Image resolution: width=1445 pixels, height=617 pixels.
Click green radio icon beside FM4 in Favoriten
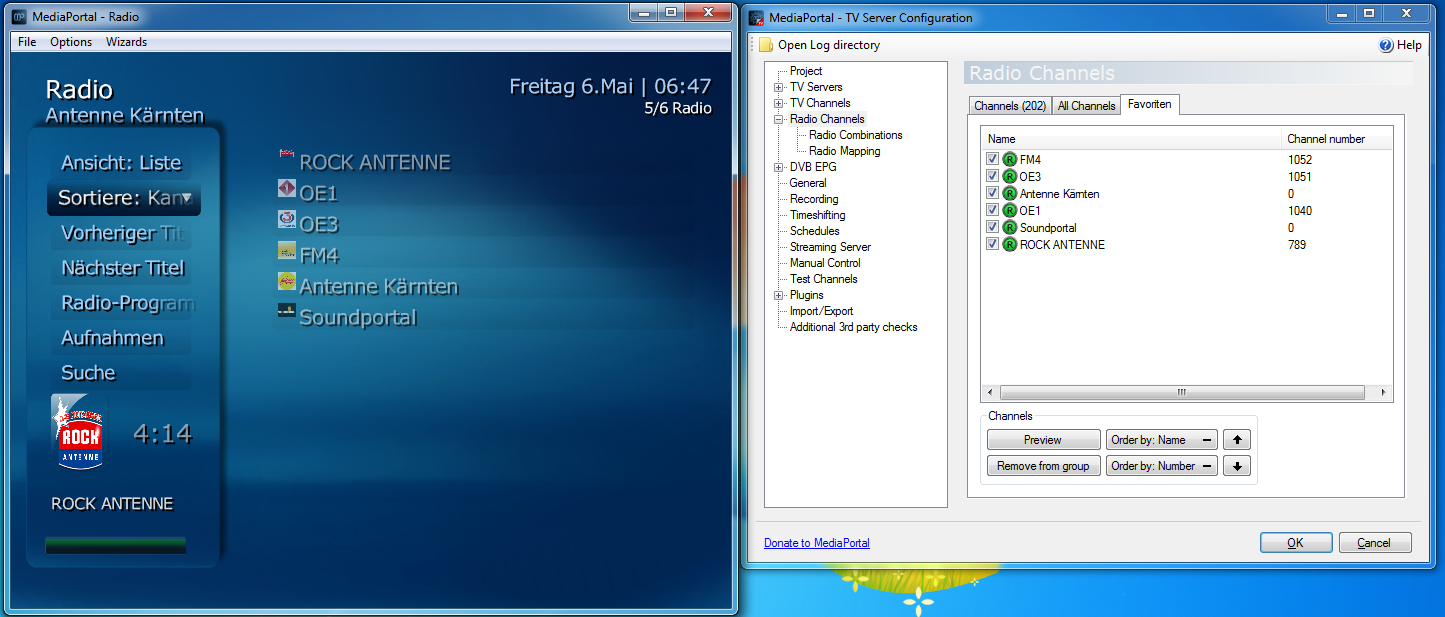coord(1009,159)
